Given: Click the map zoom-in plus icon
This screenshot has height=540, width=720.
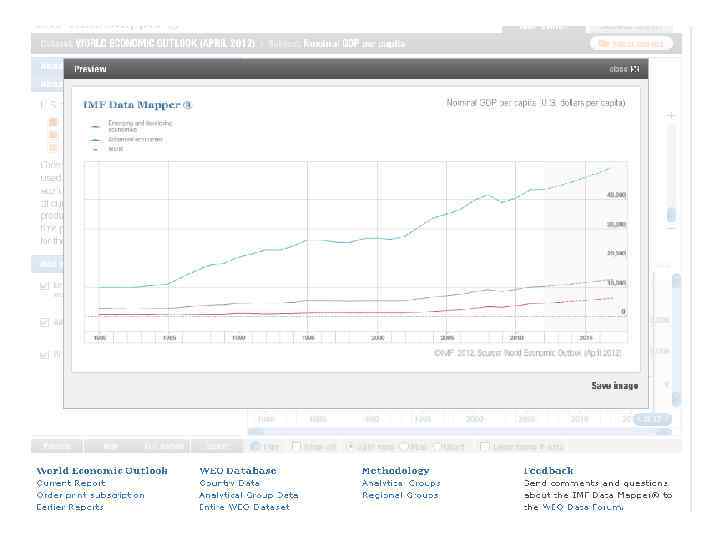Looking at the screenshot, I should [x=671, y=116].
